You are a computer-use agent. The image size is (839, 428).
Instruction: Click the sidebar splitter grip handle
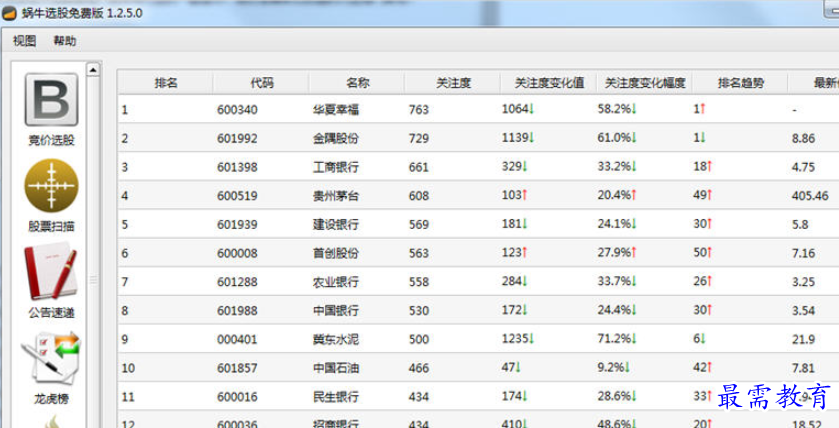pos(93,279)
